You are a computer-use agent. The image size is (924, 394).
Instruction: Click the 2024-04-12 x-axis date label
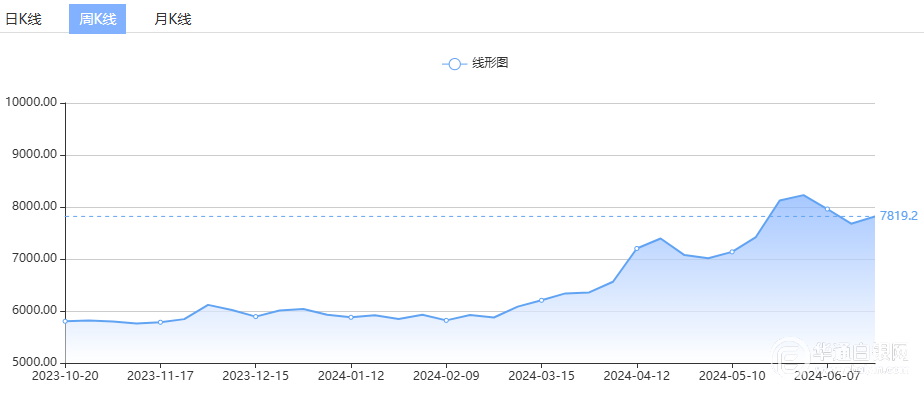pyautogui.click(x=637, y=375)
